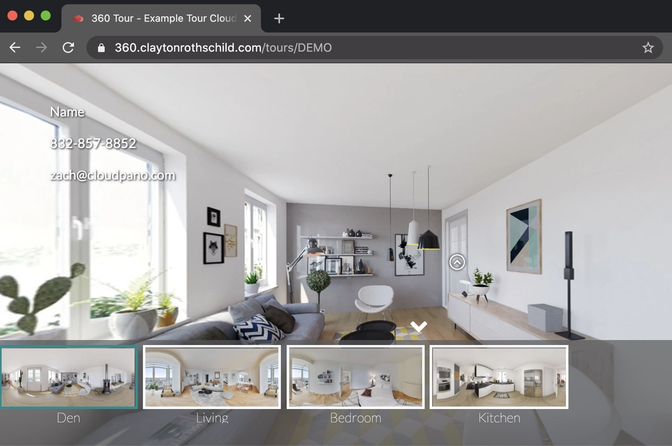Open the Kitchen scene thumbnail

pyautogui.click(x=499, y=377)
